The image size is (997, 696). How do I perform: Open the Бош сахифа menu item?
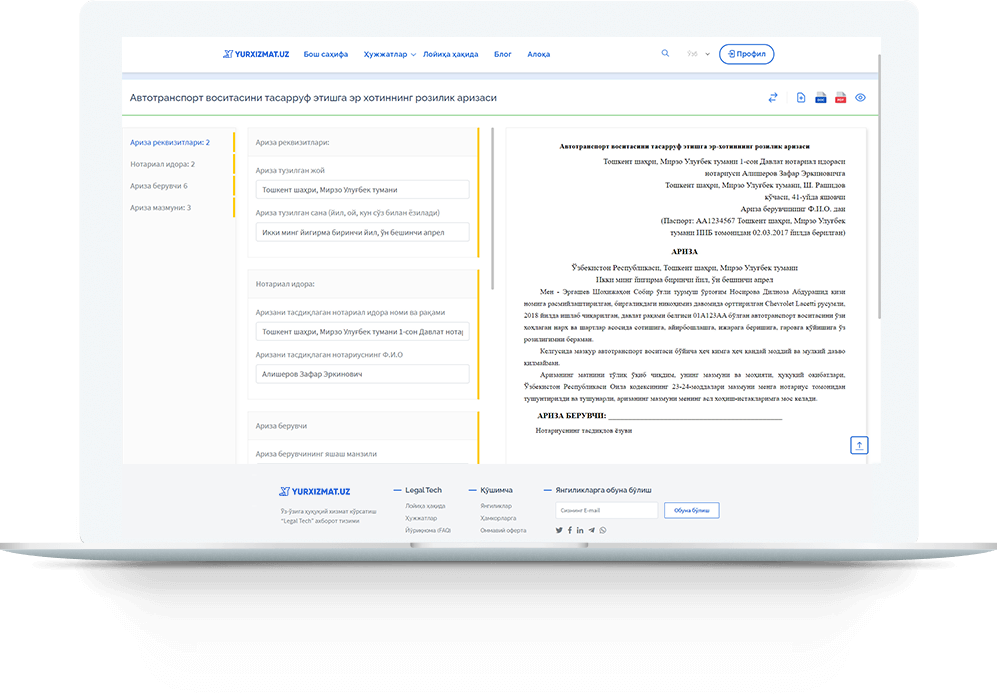(x=326, y=54)
